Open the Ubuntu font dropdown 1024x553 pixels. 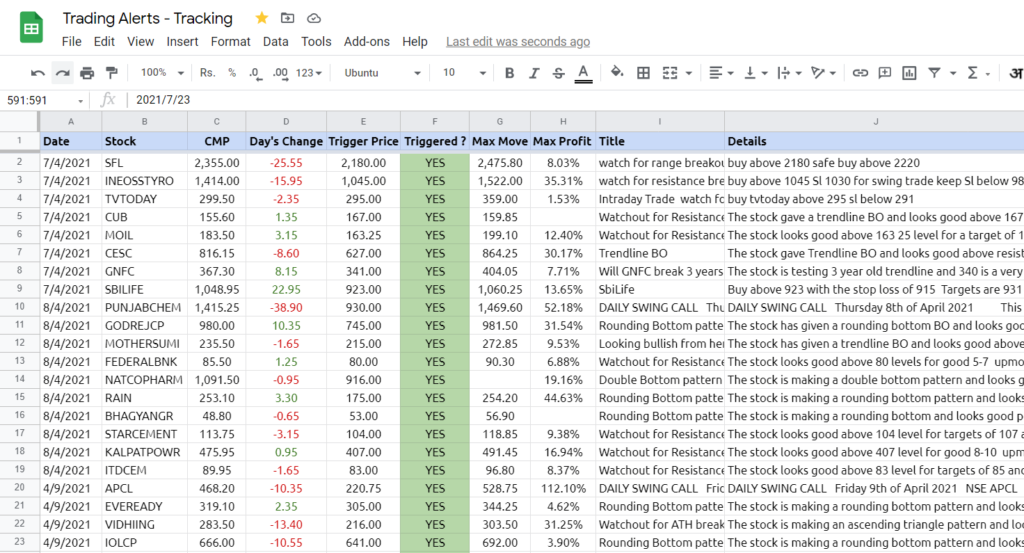coord(382,73)
